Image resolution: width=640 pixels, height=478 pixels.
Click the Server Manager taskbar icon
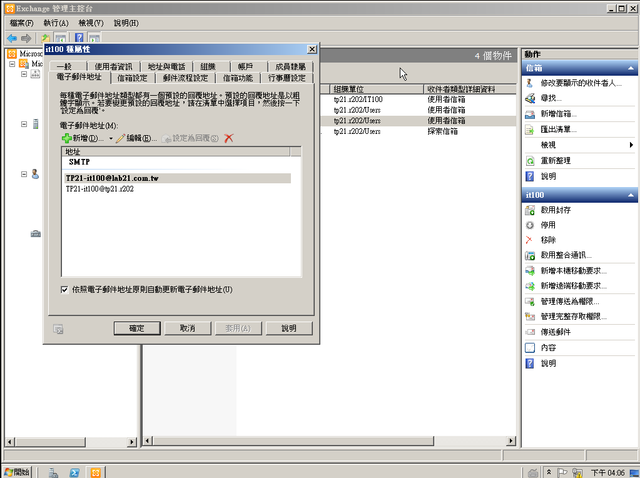[53, 472]
